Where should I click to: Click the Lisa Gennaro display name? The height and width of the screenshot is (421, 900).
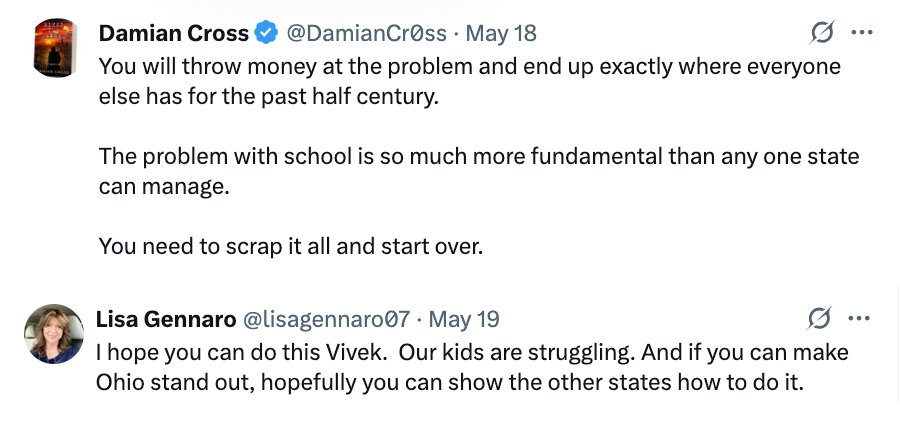click(165, 319)
